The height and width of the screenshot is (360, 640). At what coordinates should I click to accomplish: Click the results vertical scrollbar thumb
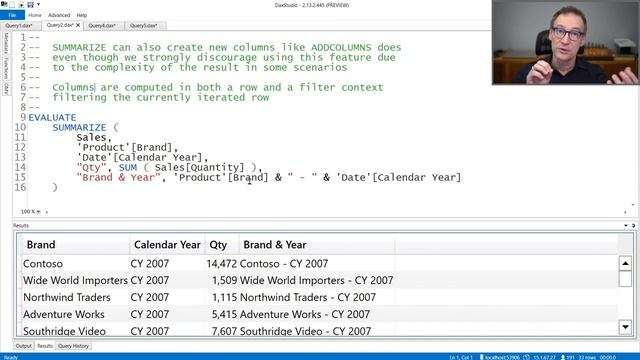(625, 279)
